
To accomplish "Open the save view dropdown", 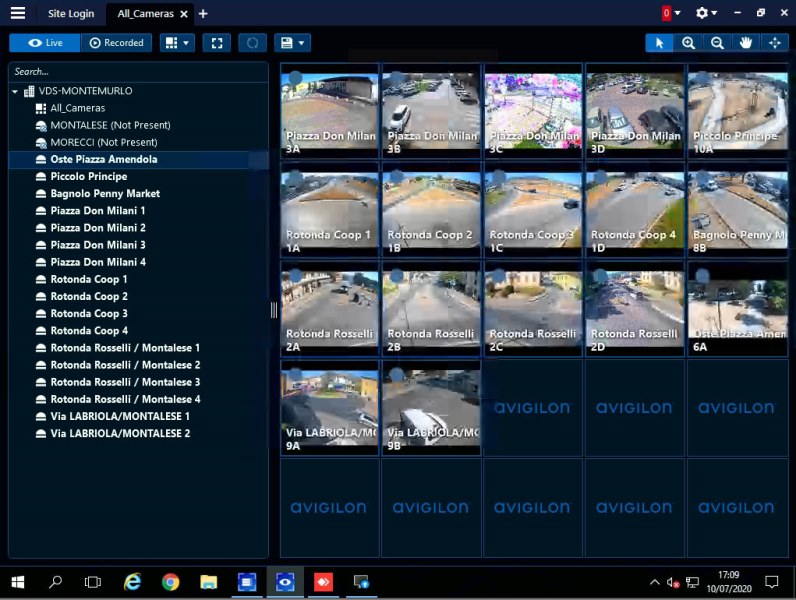I will (292, 43).
